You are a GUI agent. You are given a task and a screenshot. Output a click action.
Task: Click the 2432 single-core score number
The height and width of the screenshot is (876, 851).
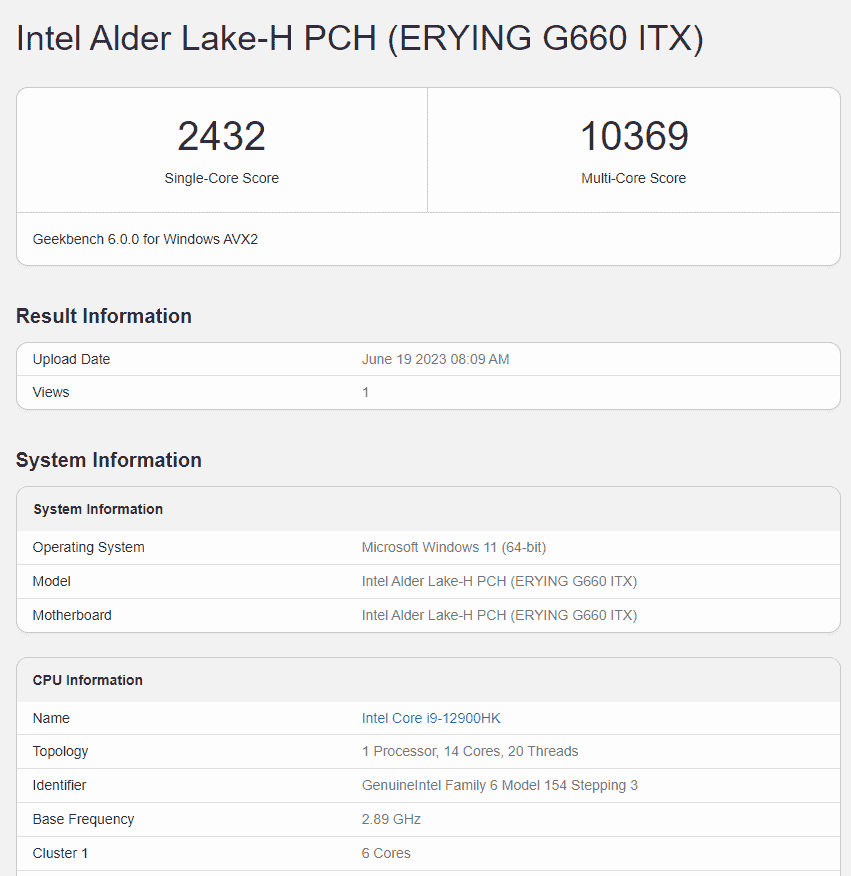click(221, 136)
